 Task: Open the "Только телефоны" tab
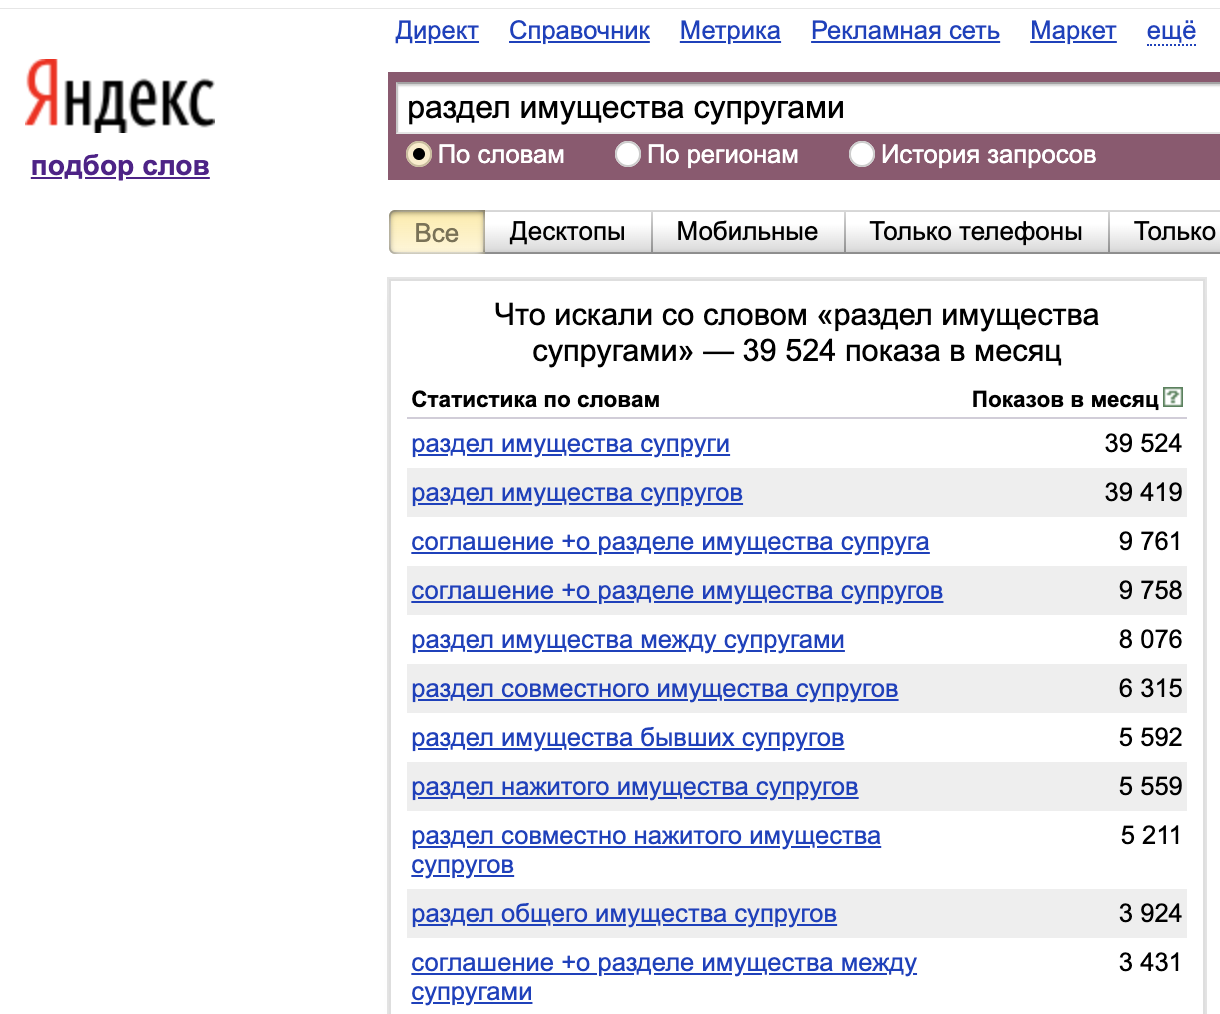pos(976,232)
